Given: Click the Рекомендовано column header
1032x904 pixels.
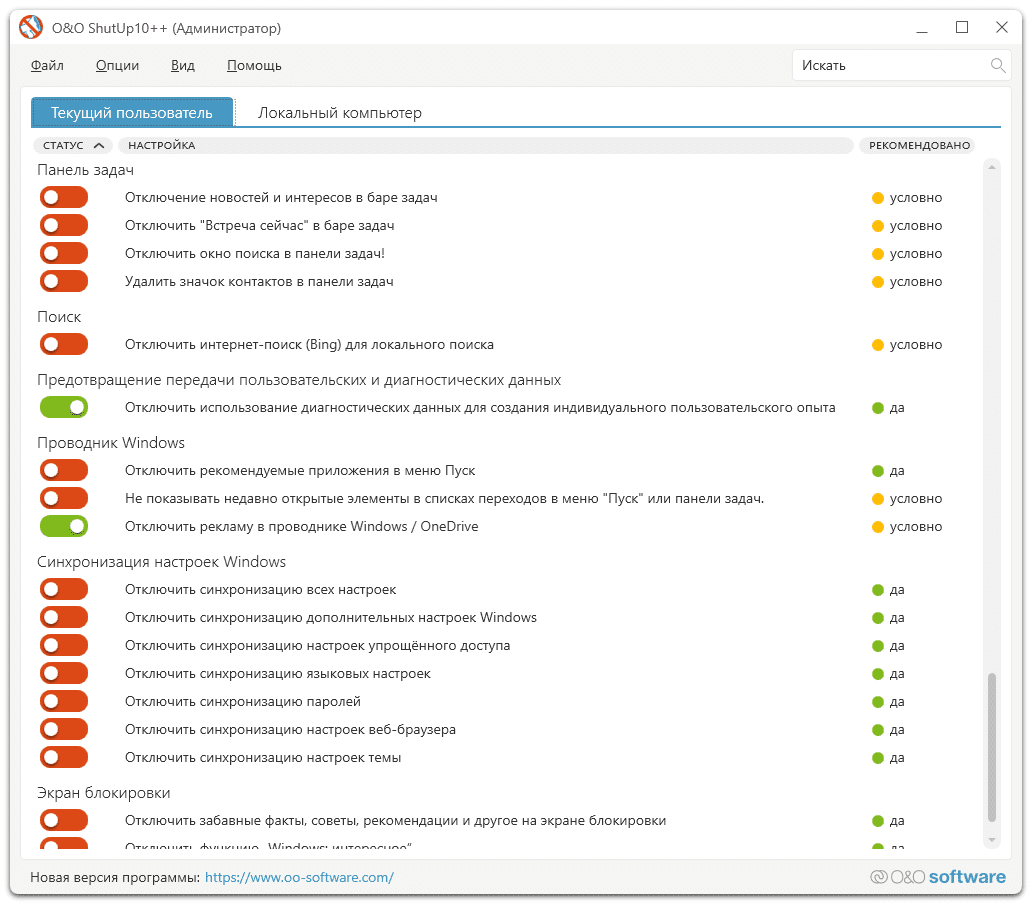Looking at the screenshot, I should coord(919,146).
